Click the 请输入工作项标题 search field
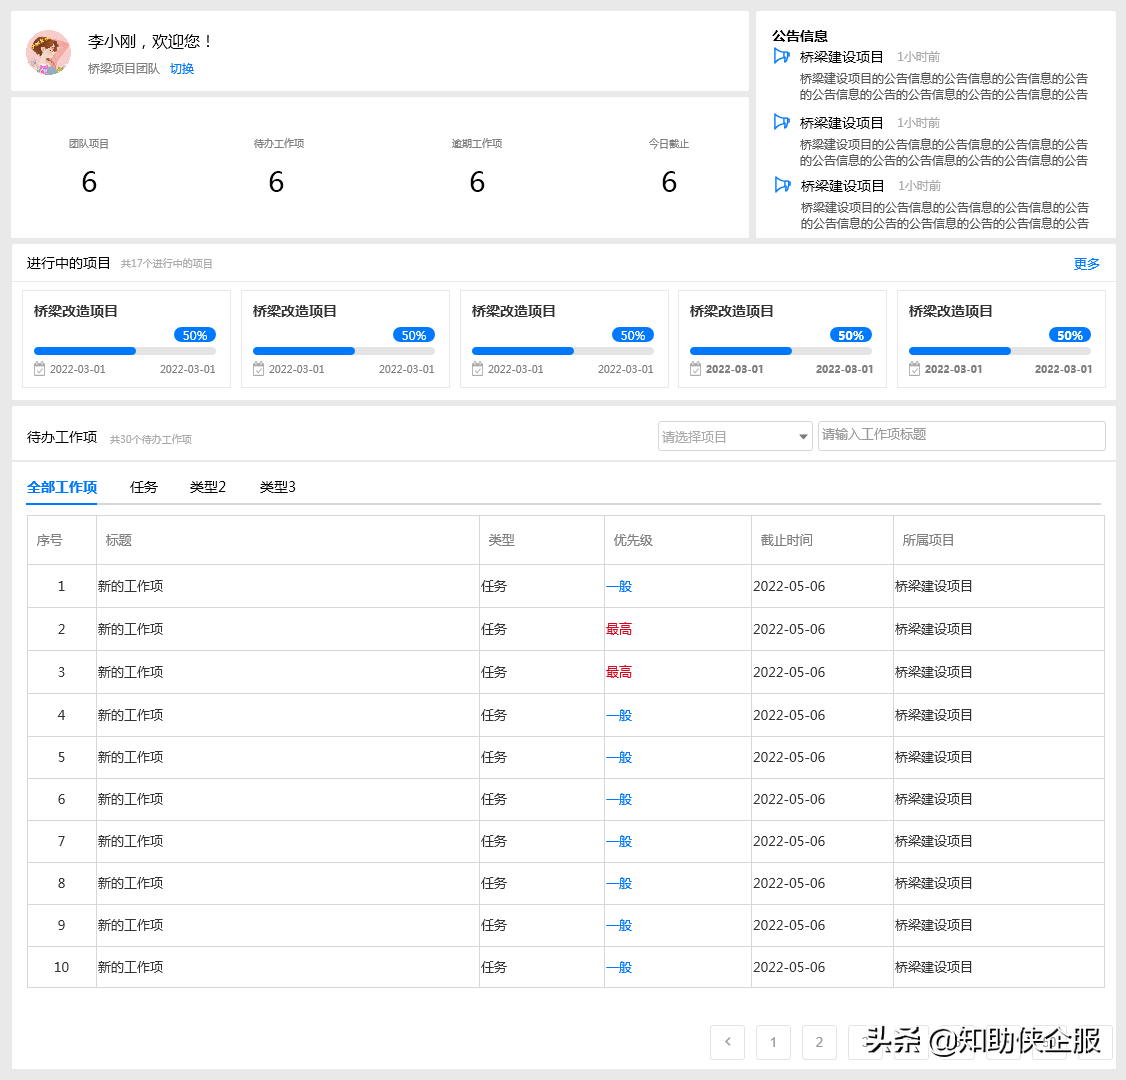This screenshot has height=1080, width=1126. pyautogui.click(x=961, y=436)
